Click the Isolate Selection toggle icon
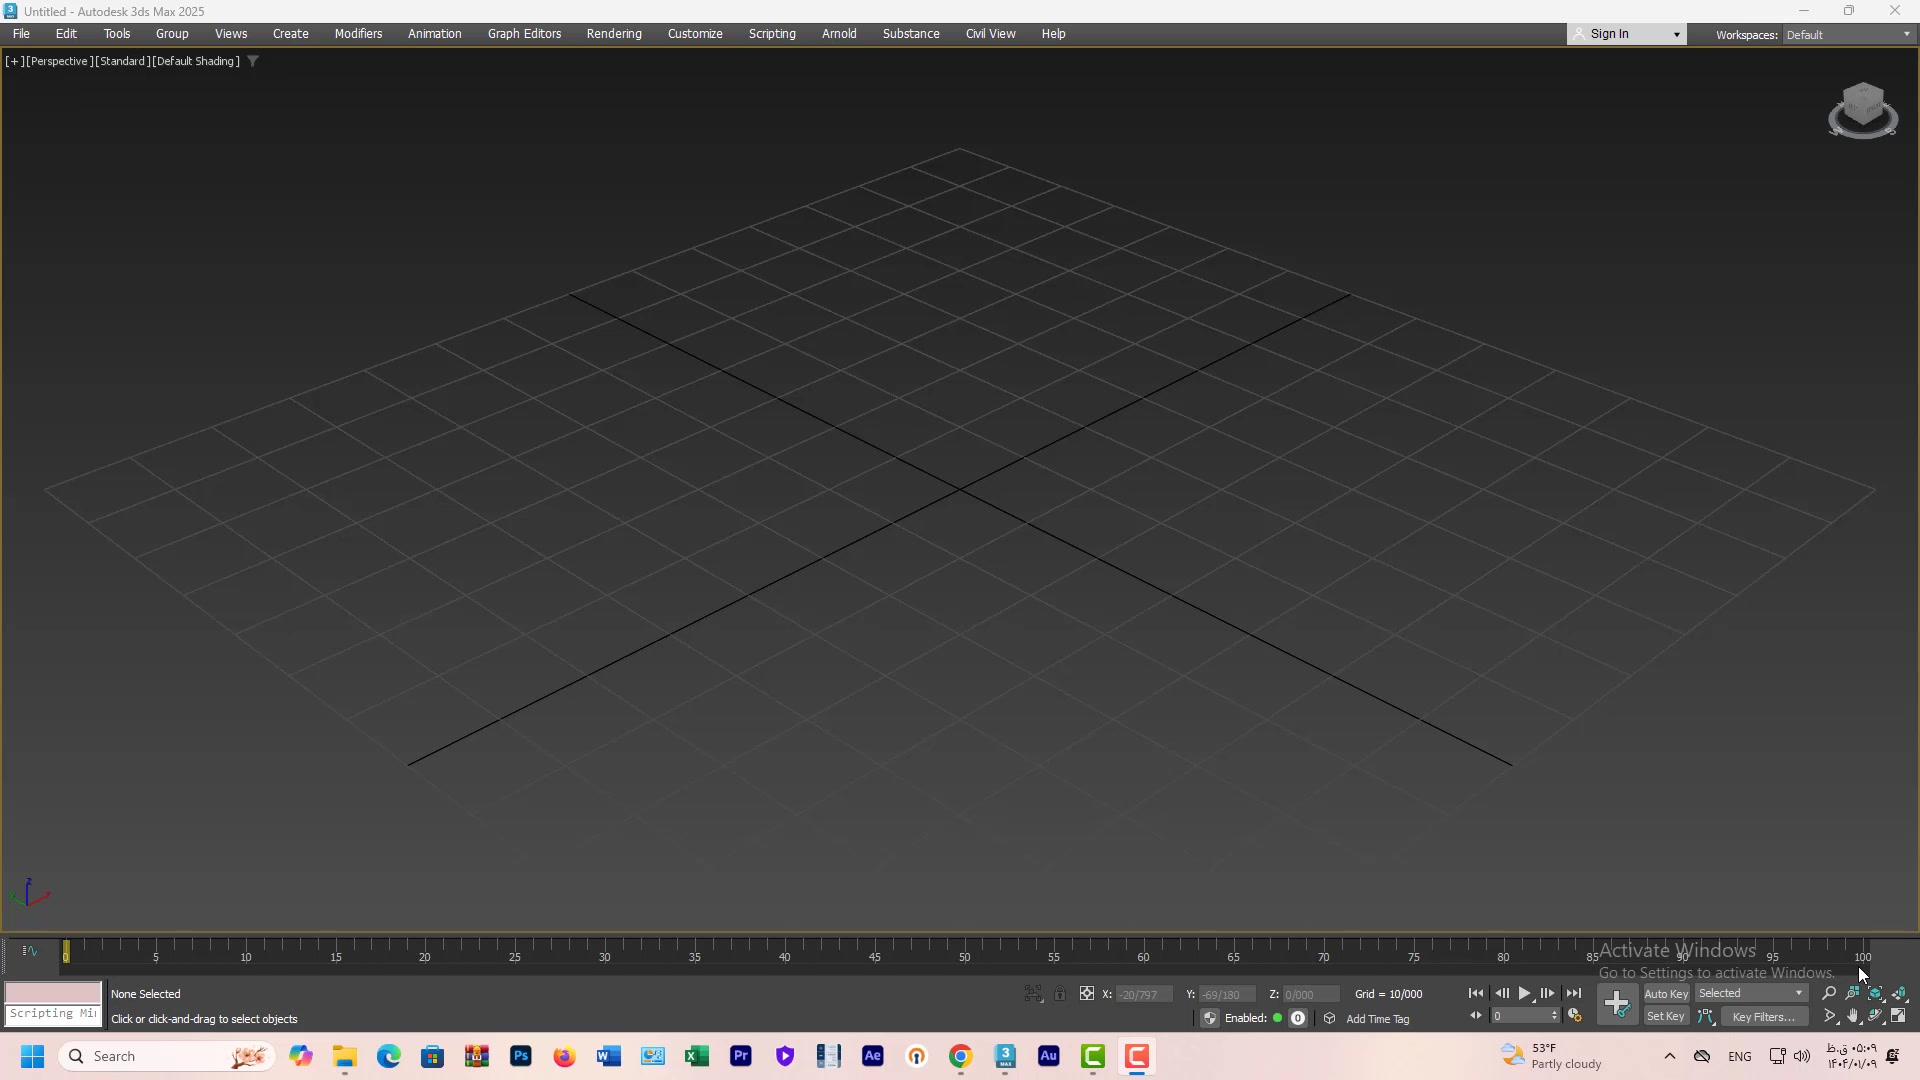 1033,994
